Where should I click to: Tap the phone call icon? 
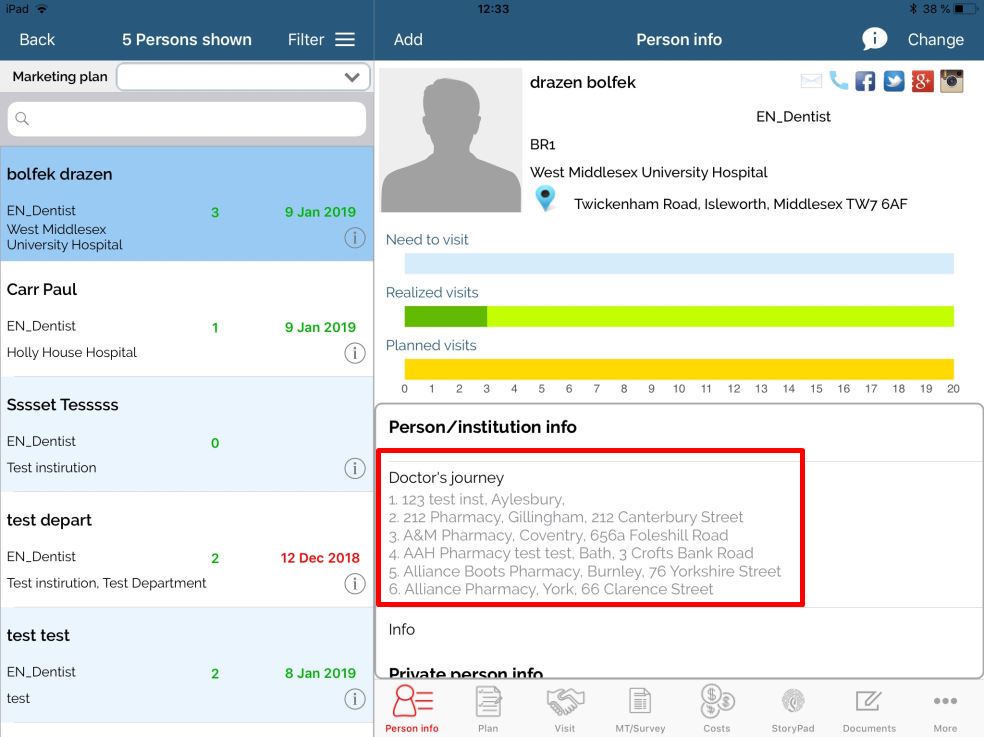(838, 81)
